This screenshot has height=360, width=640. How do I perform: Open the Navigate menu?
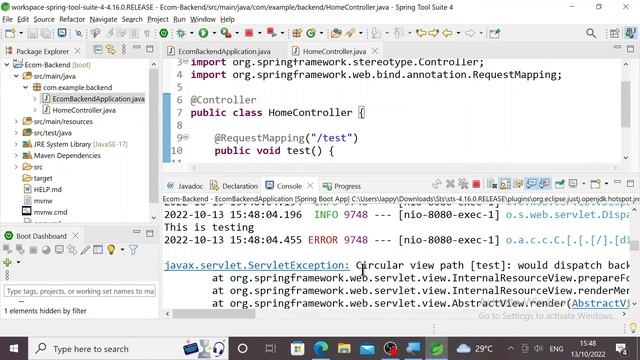[103, 19]
